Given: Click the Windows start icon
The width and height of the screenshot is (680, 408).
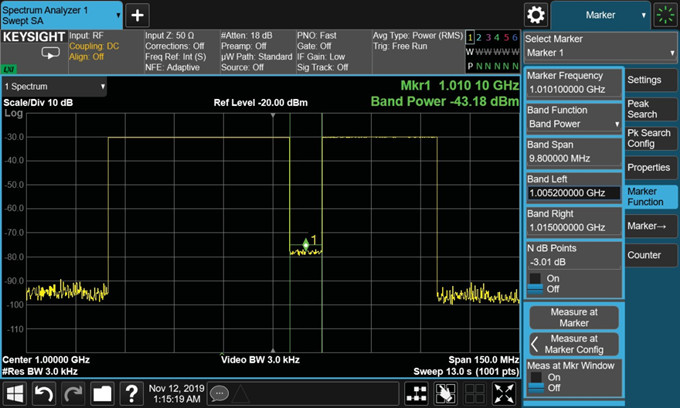Looking at the screenshot, I should (15, 393).
